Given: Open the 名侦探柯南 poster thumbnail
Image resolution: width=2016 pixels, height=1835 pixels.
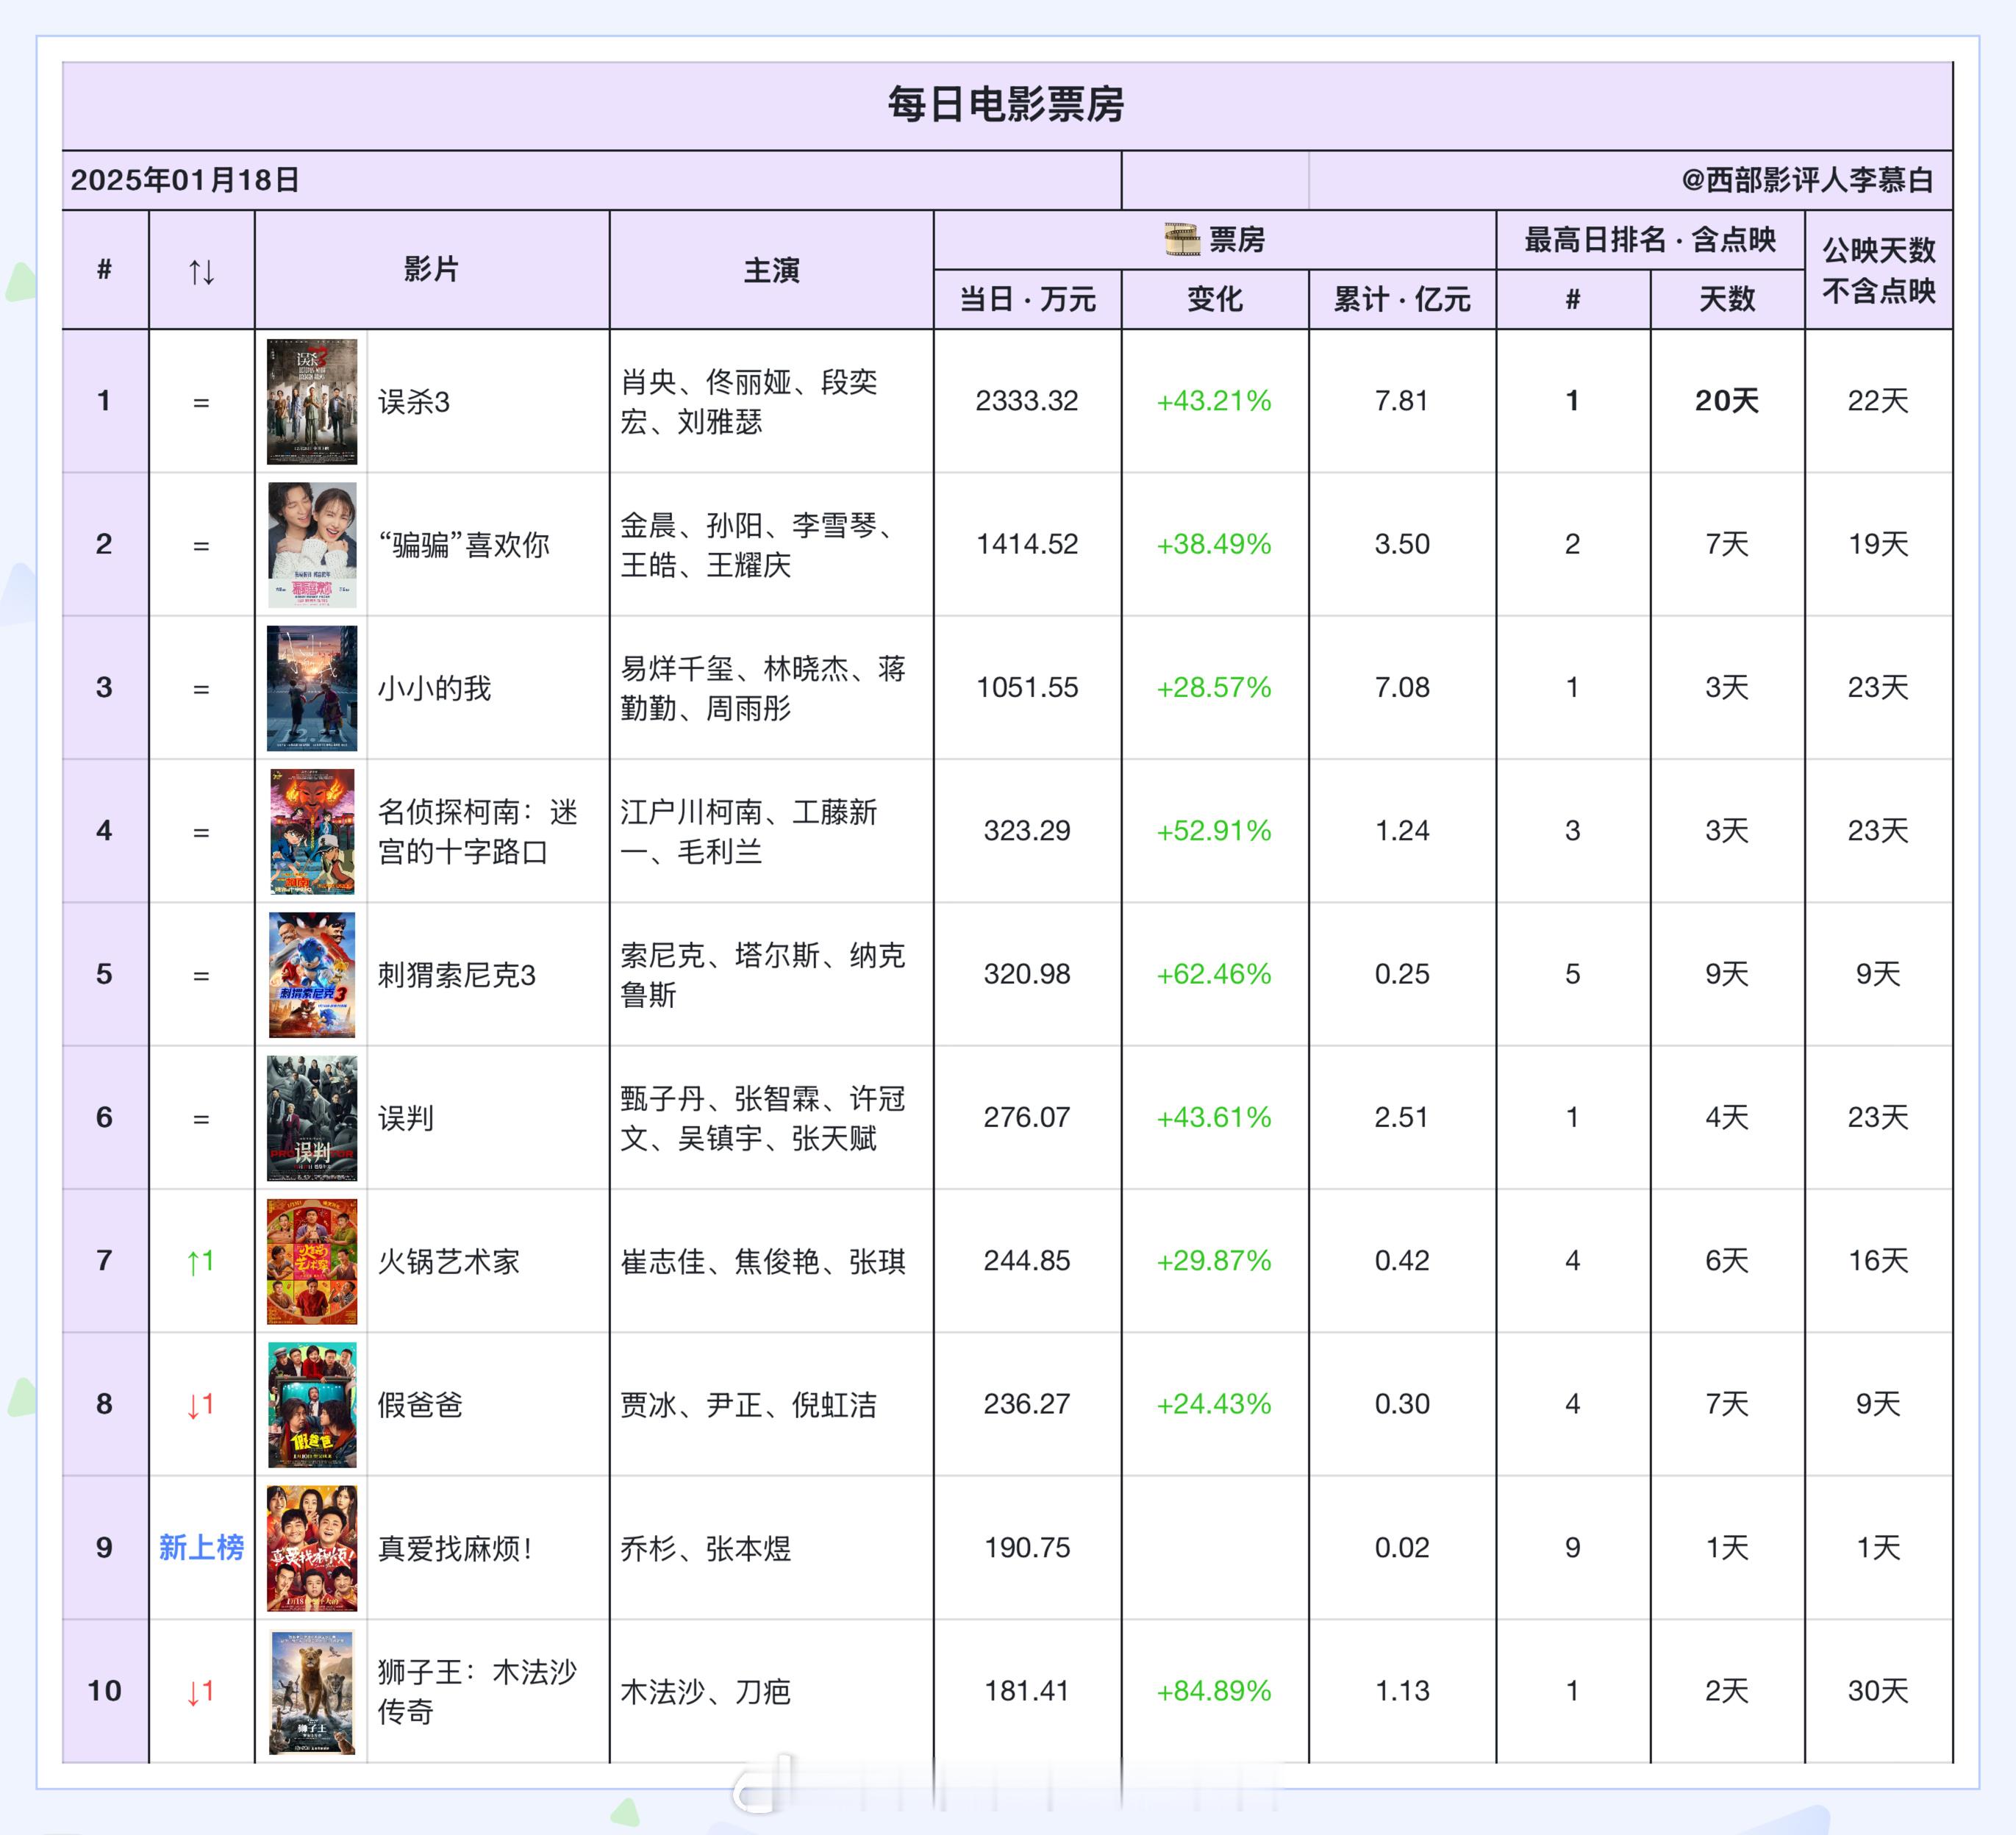Looking at the screenshot, I should pos(312,831).
